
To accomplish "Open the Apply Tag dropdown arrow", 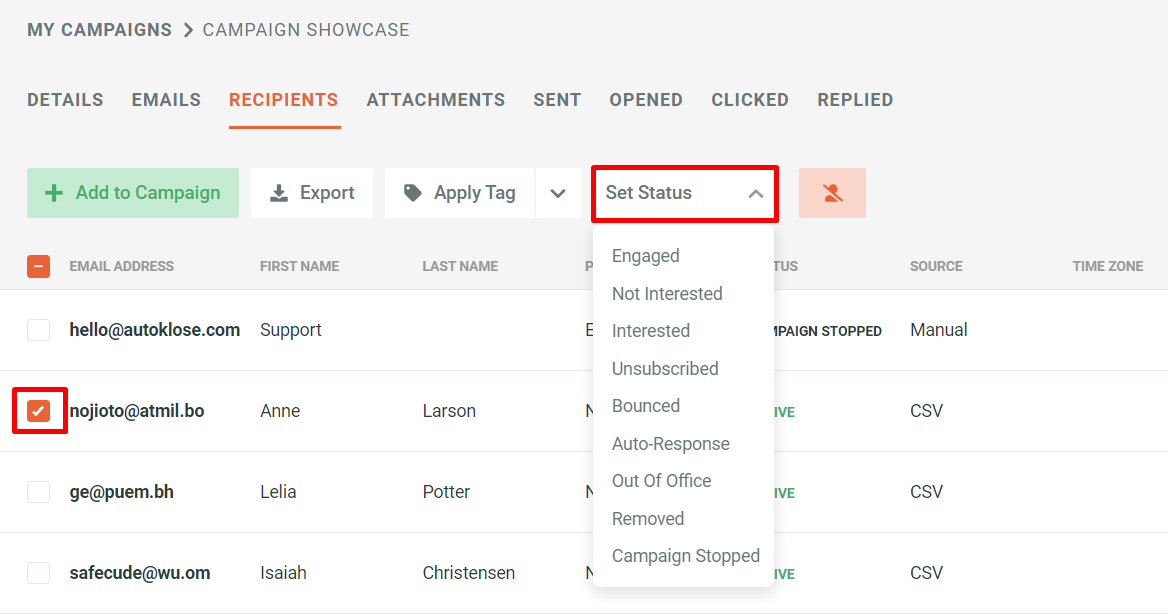I will point(558,194).
